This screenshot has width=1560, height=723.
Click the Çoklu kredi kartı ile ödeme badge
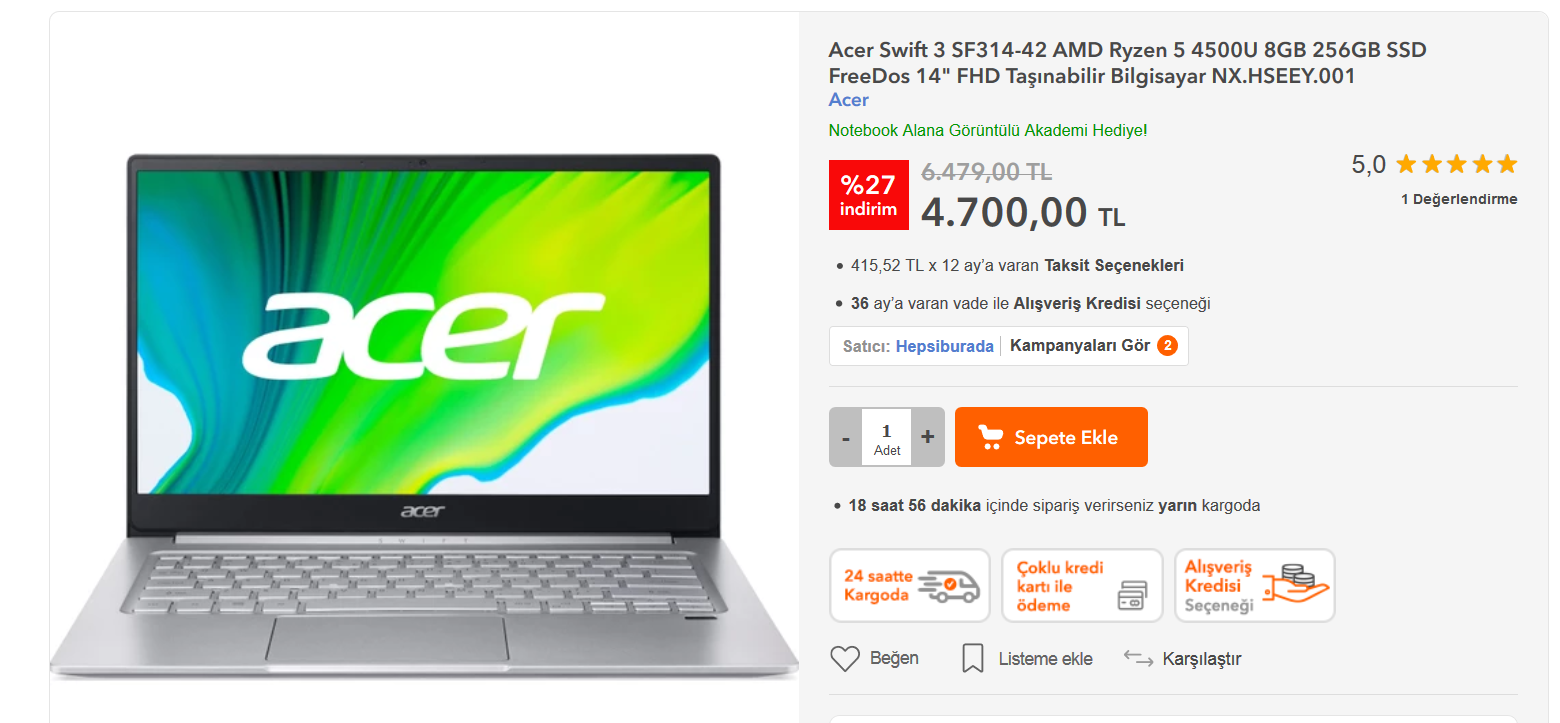click(1083, 585)
